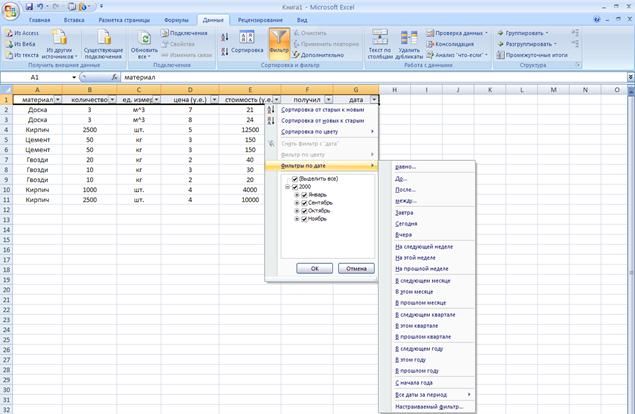Open Анализ "что-если"
This screenshot has height=414, width=635.
tap(457, 55)
